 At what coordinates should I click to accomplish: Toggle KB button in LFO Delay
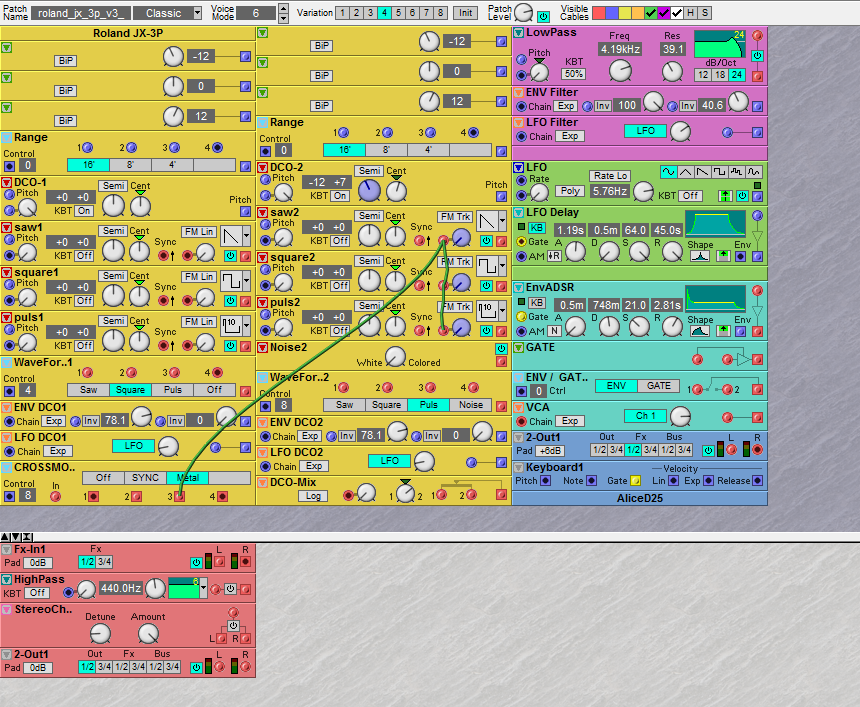click(536, 228)
